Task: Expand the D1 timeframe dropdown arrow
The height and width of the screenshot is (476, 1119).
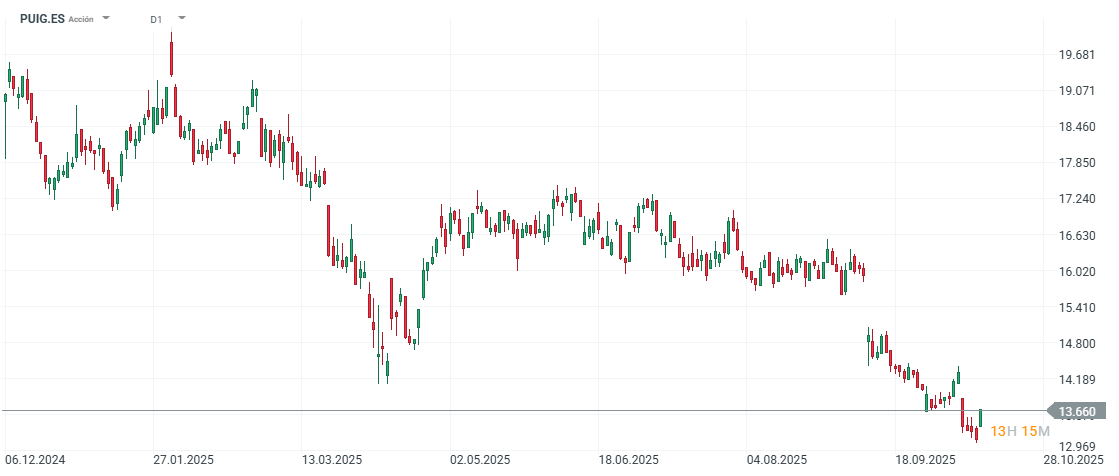Action: click(x=182, y=19)
